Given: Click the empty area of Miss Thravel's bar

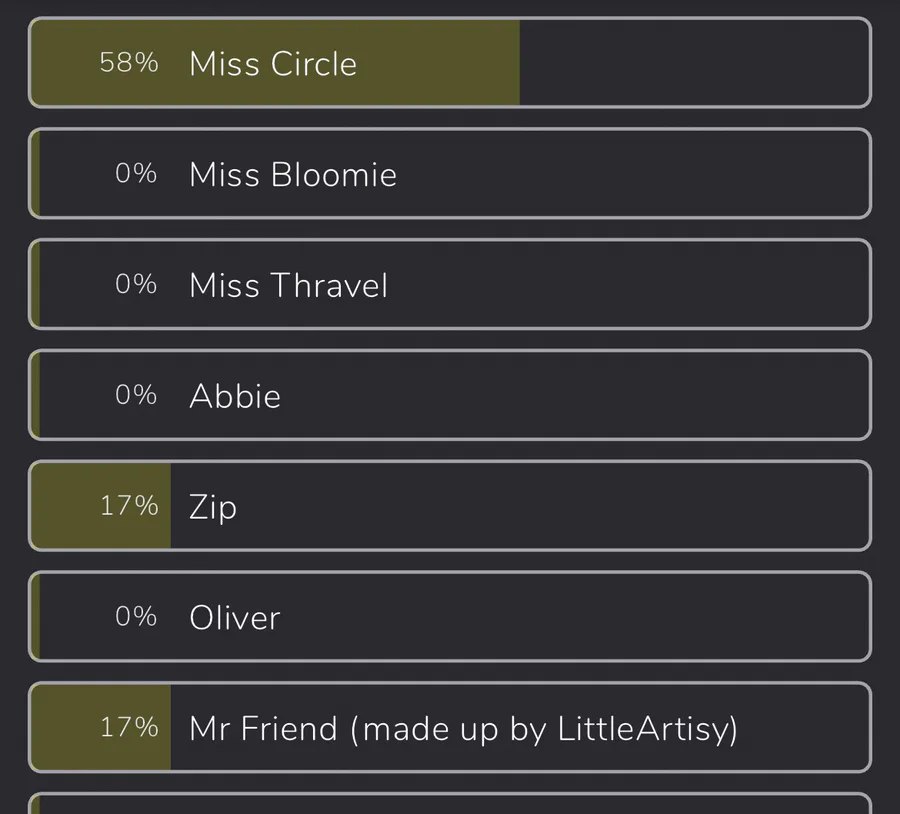Looking at the screenshot, I should (629, 284).
